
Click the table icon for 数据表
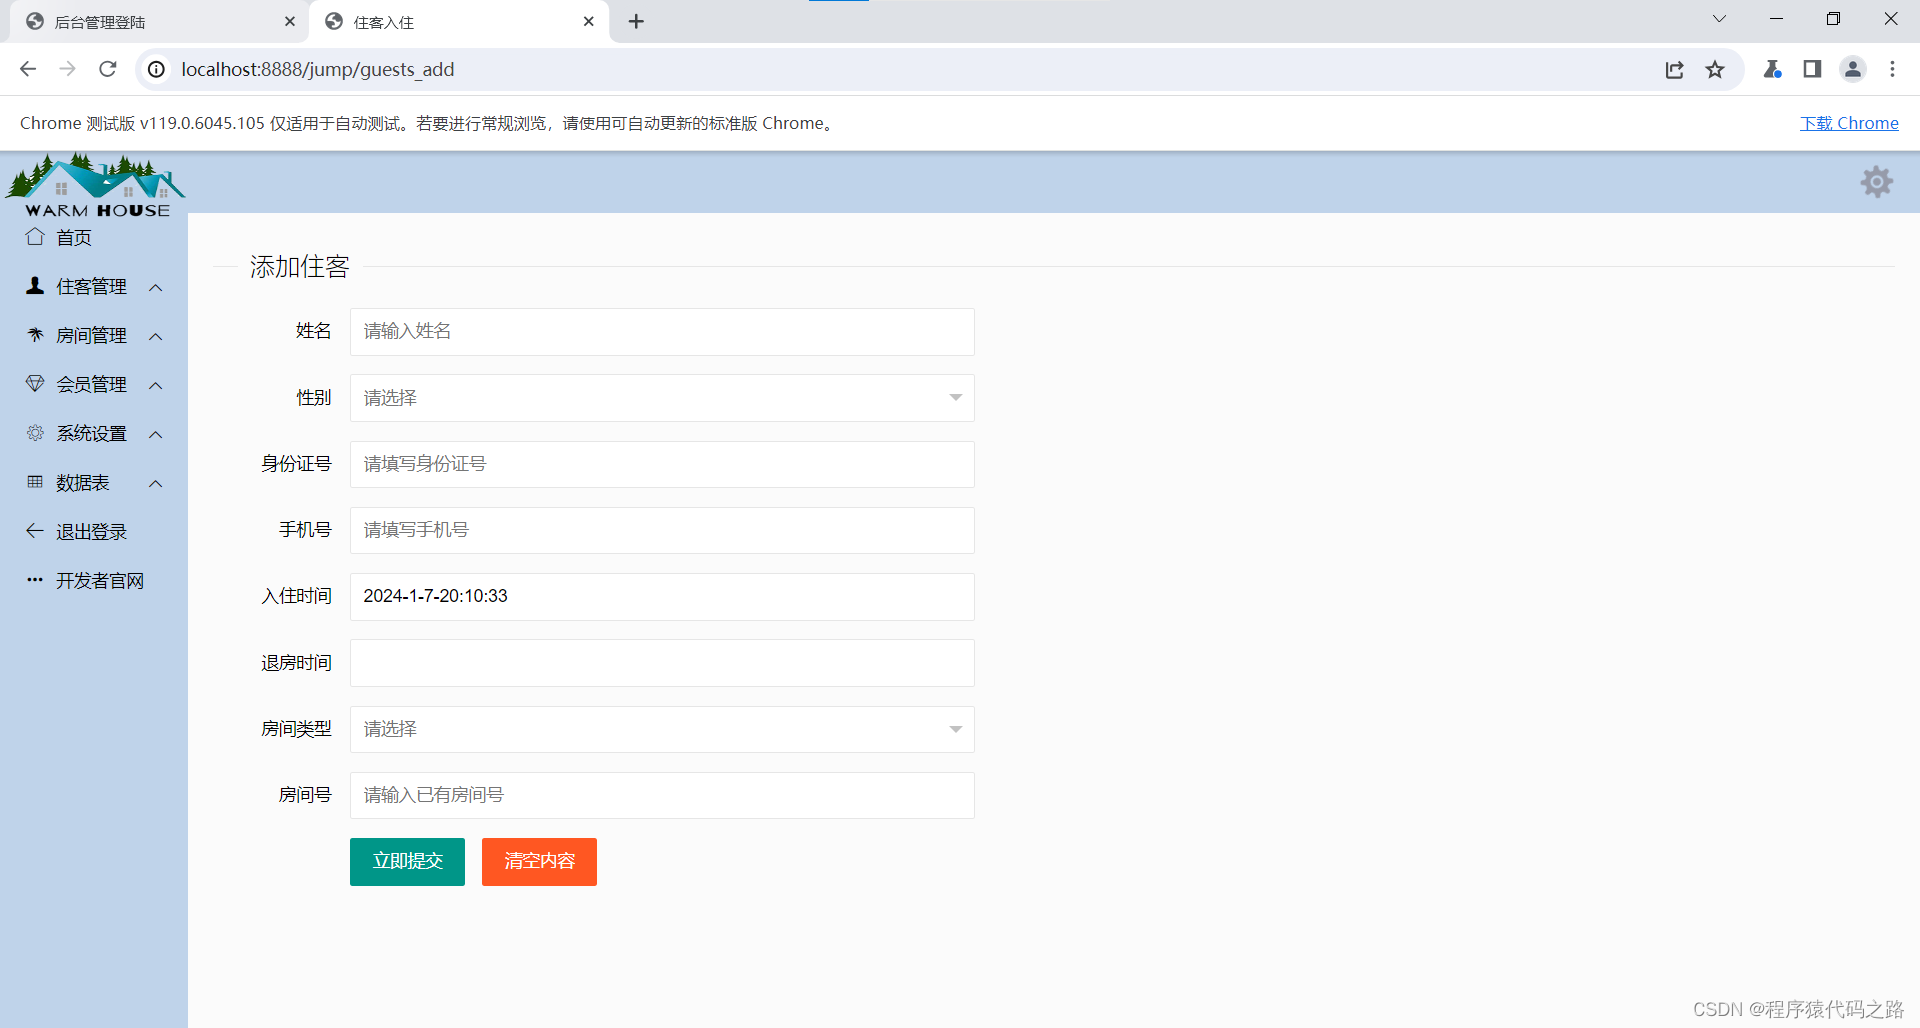pos(35,482)
